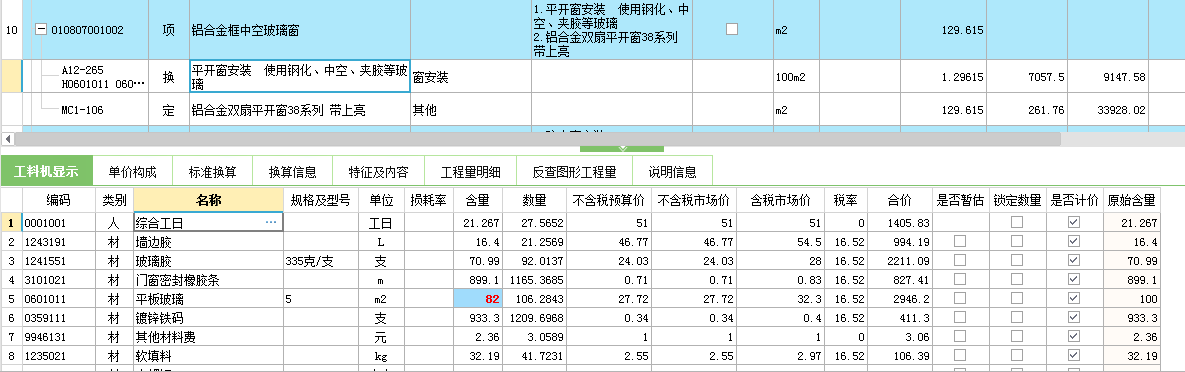The width and height of the screenshot is (1185, 372).
Task: Select the 镀锌铁码 material name
Action: pyautogui.click(x=159, y=318)
